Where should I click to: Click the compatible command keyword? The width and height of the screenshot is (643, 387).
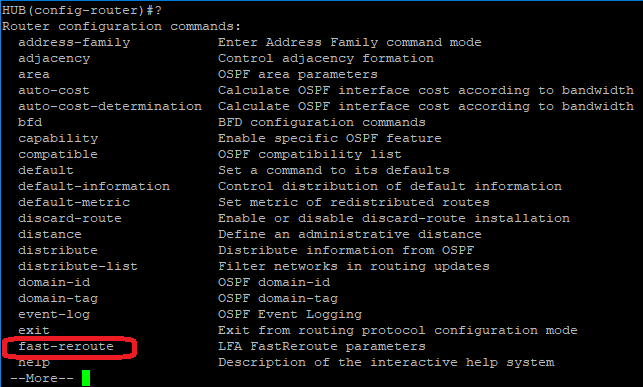58,155
